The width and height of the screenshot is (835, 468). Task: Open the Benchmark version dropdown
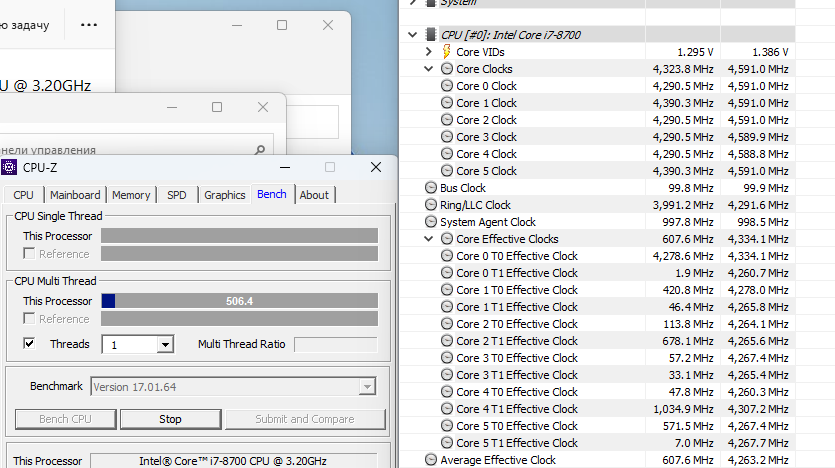[x=367, y=387]
